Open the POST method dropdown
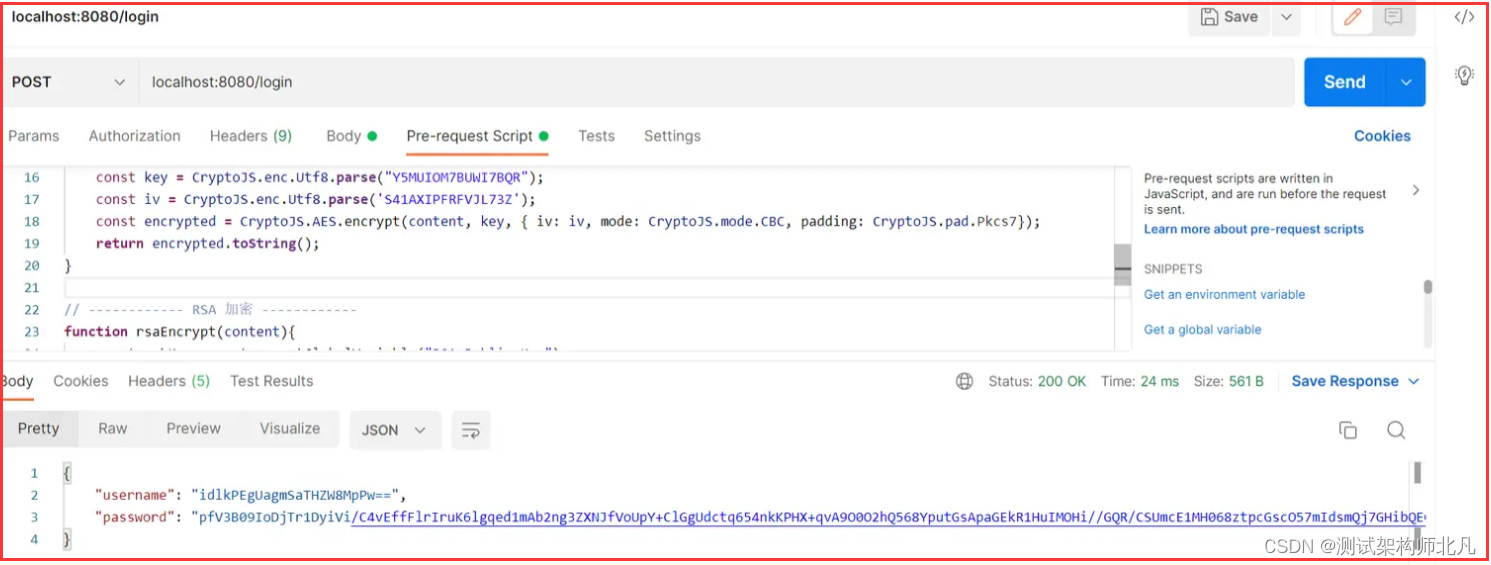The height and width of the screenshot is (565, 1491). point(70,82)
